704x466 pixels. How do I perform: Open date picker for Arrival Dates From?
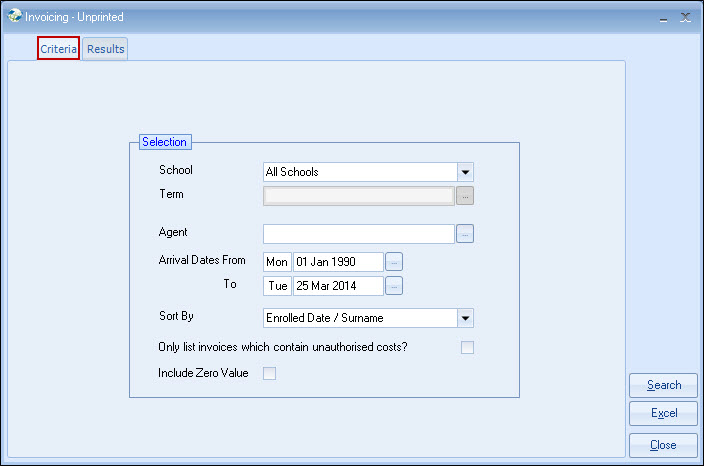(394, 262)
